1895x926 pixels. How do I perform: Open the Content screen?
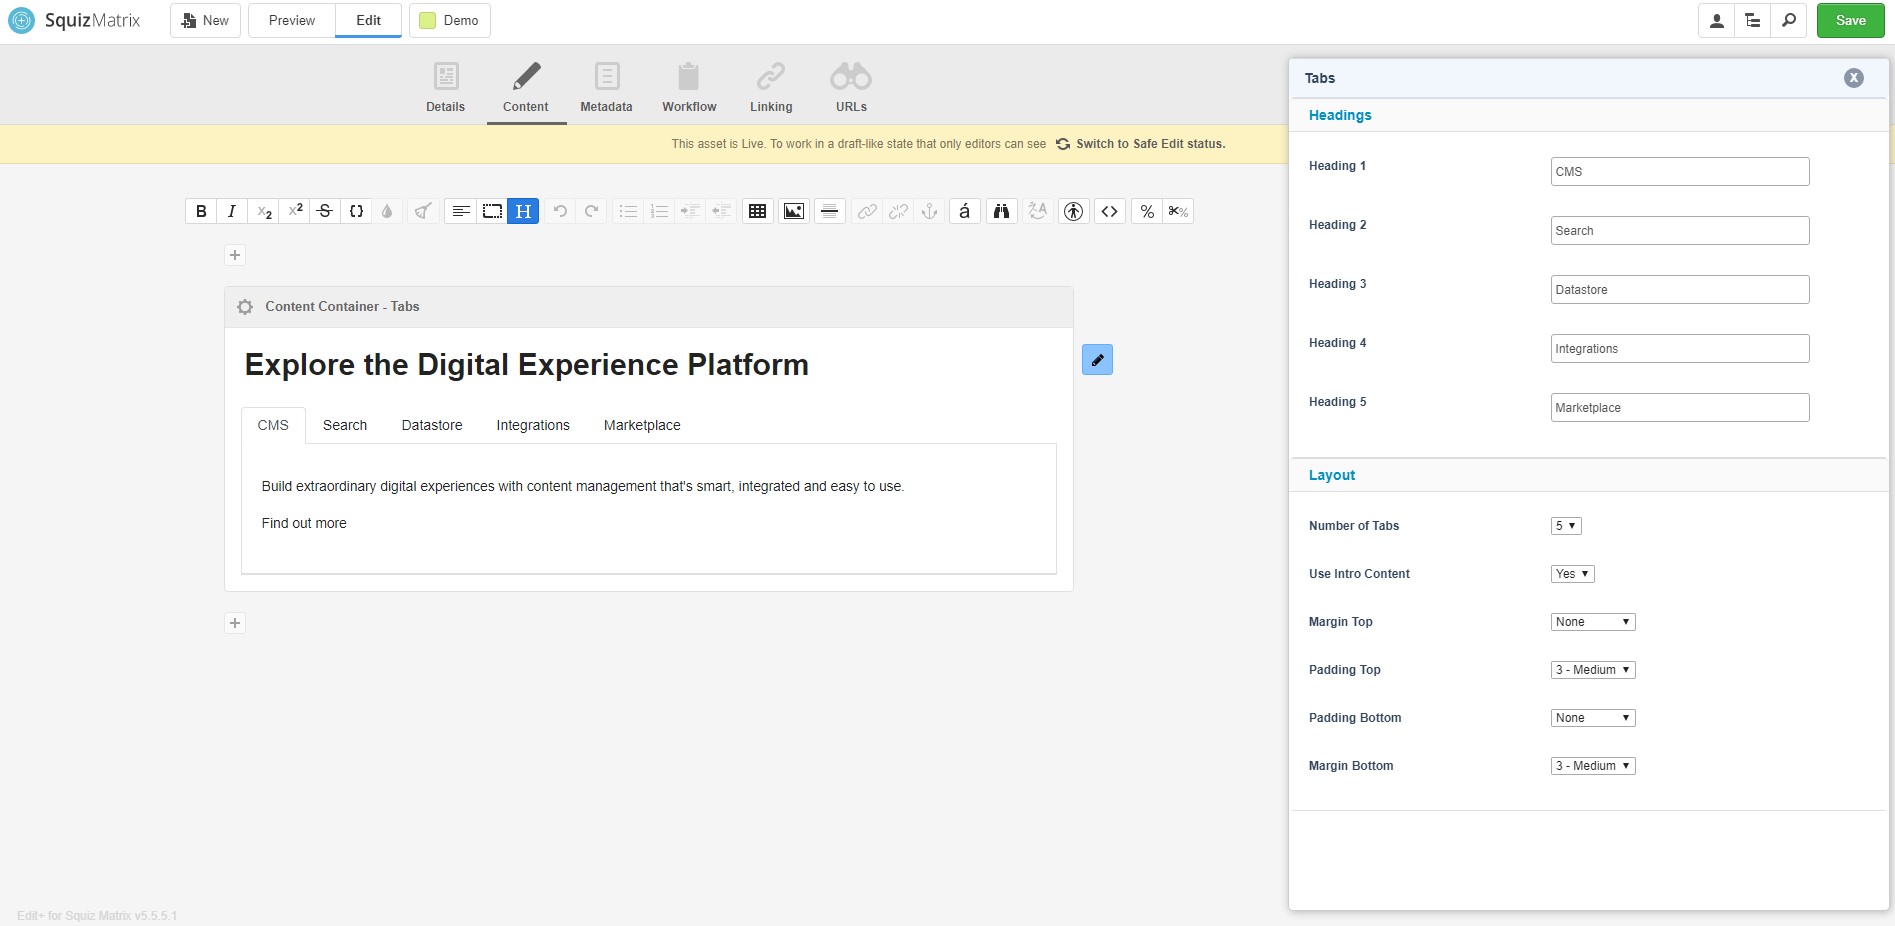526,87
